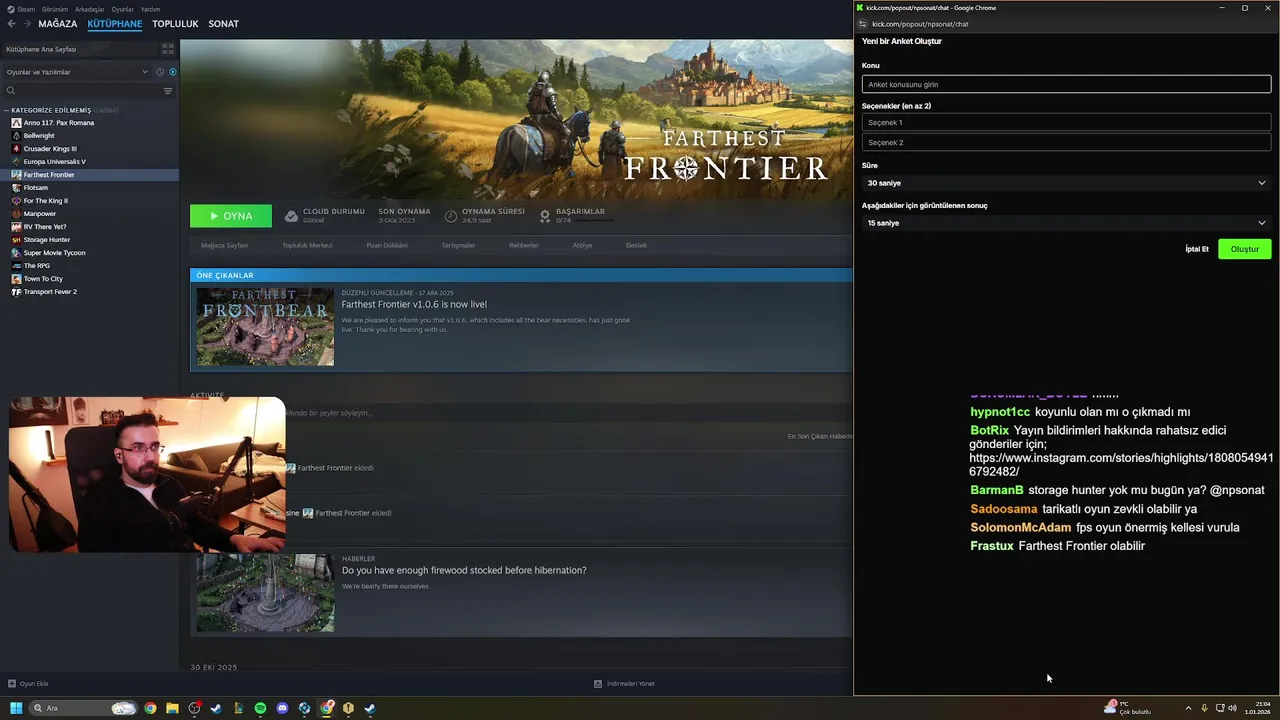
Task: Open Mağaza Sayfası game tab
Action: (x=224, y=245)
